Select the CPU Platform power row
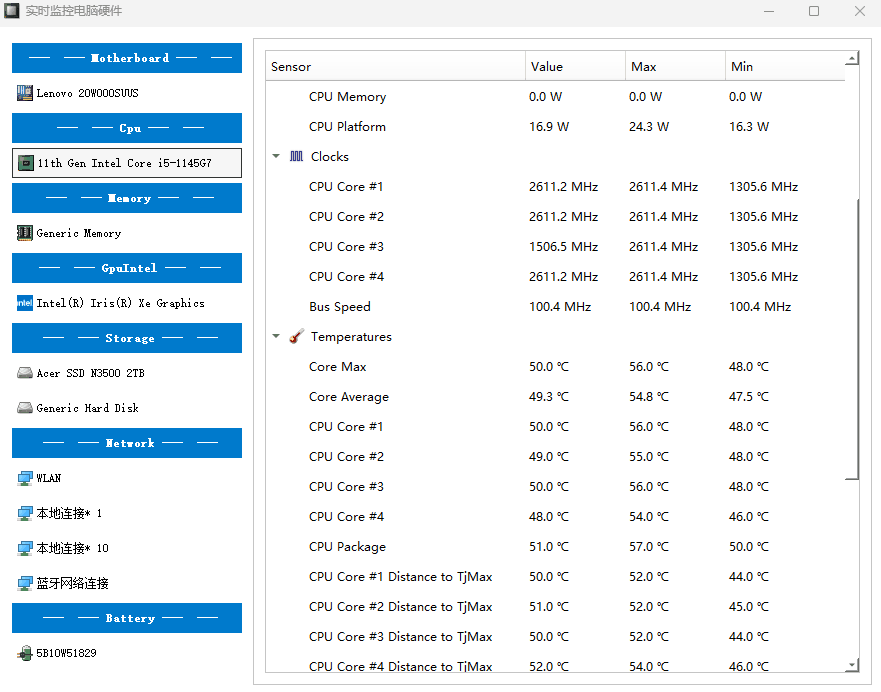This screenshot has width=881, height=692. pyautogui.click(x=555, y=126)
